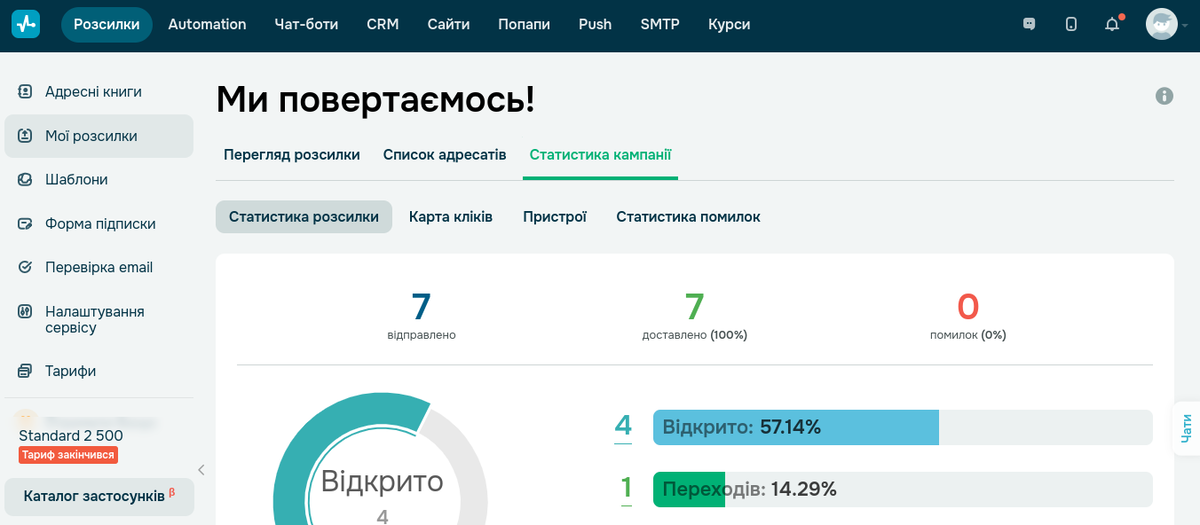Click the Перевірка email sidebar icon
The height and width of the screenshot is (525, 1200).
point(26,268)
